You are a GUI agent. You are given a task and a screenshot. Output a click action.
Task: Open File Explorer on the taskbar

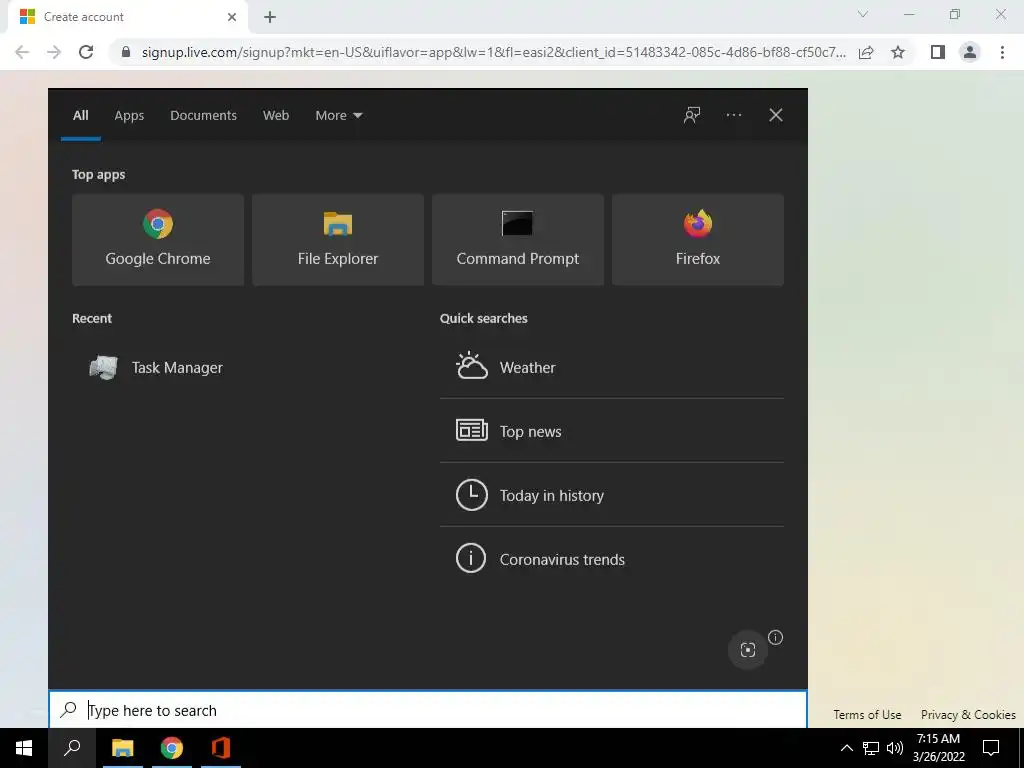click(x=122, y=748)
